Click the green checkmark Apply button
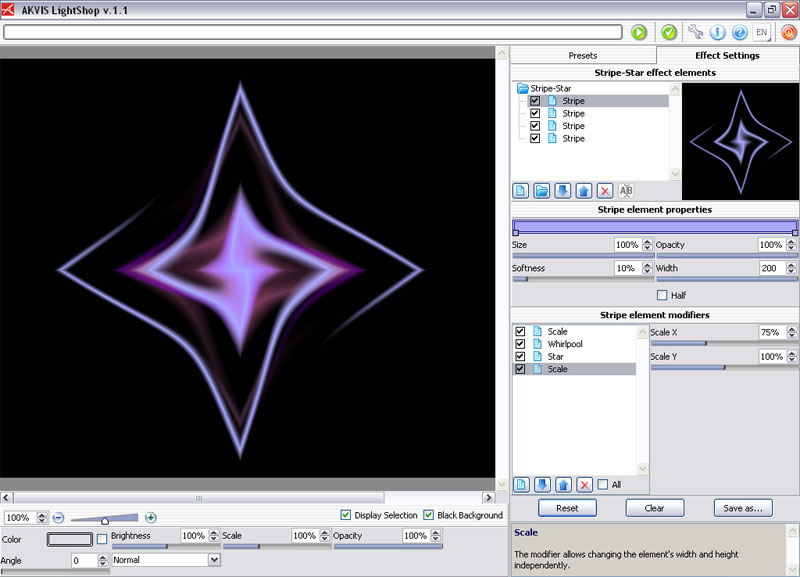This screenshot has height=577, width=800. (x=669, y=32)
